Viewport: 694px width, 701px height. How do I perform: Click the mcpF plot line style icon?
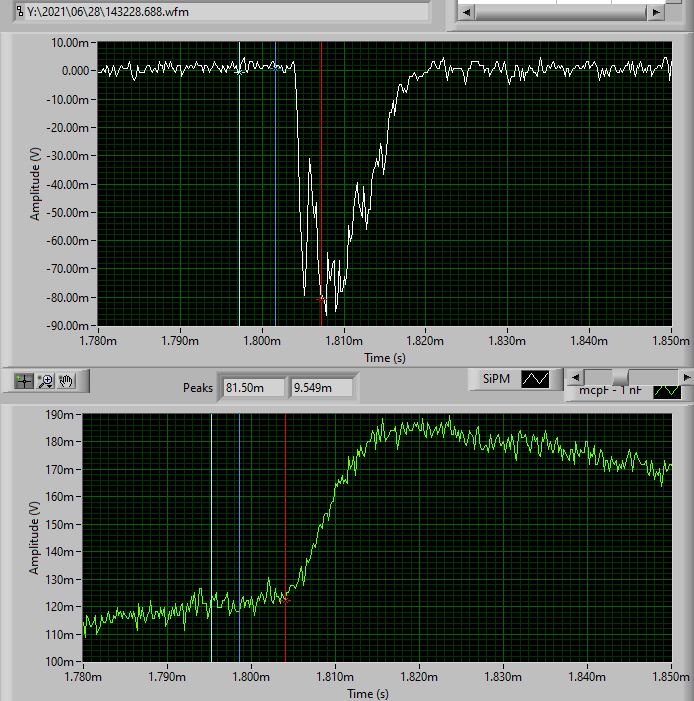665,393
